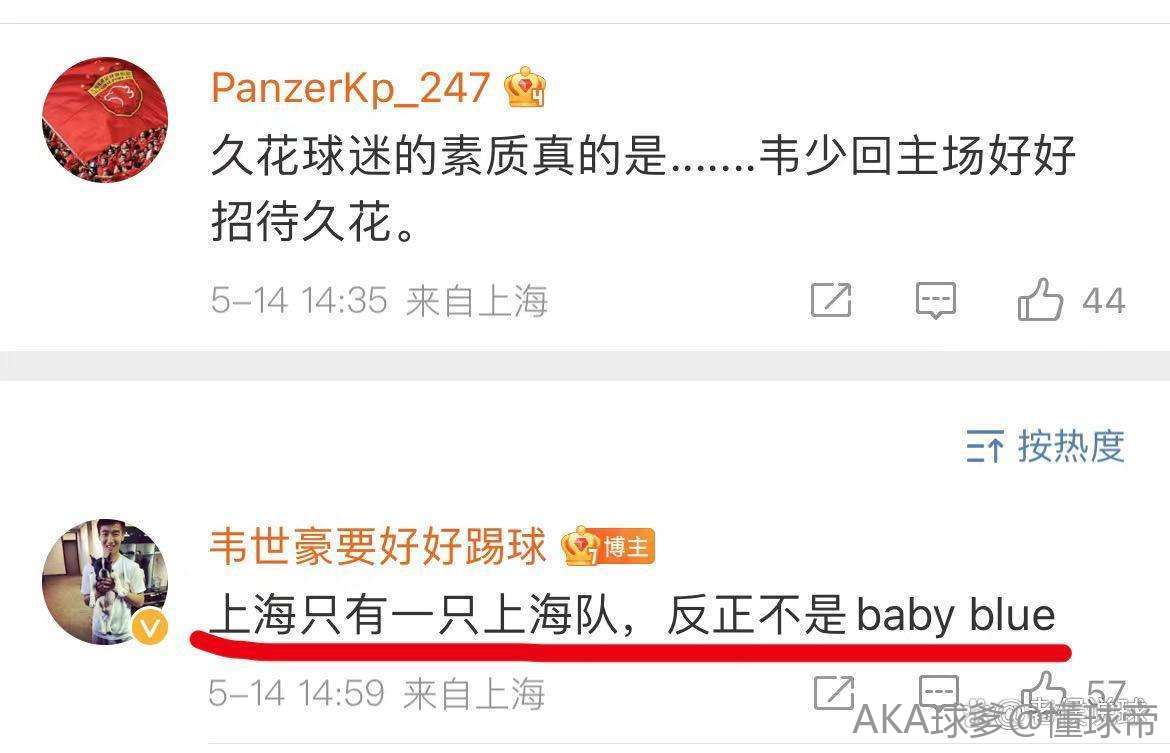This screenshot has width=1170, height=753.
Task: Open 韦世豪要好好踢球 profile name link
Action: pyautogui.click(x=378, y=546)
